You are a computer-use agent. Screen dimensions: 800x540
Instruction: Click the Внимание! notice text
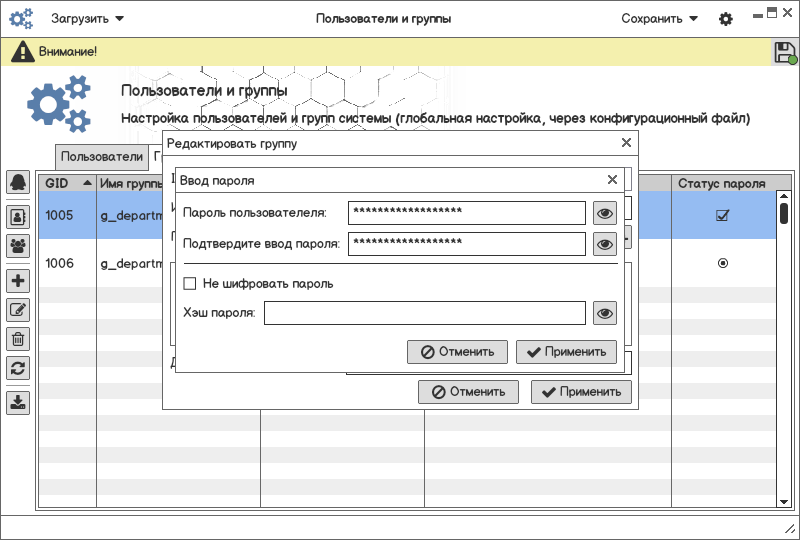[68, 52]
